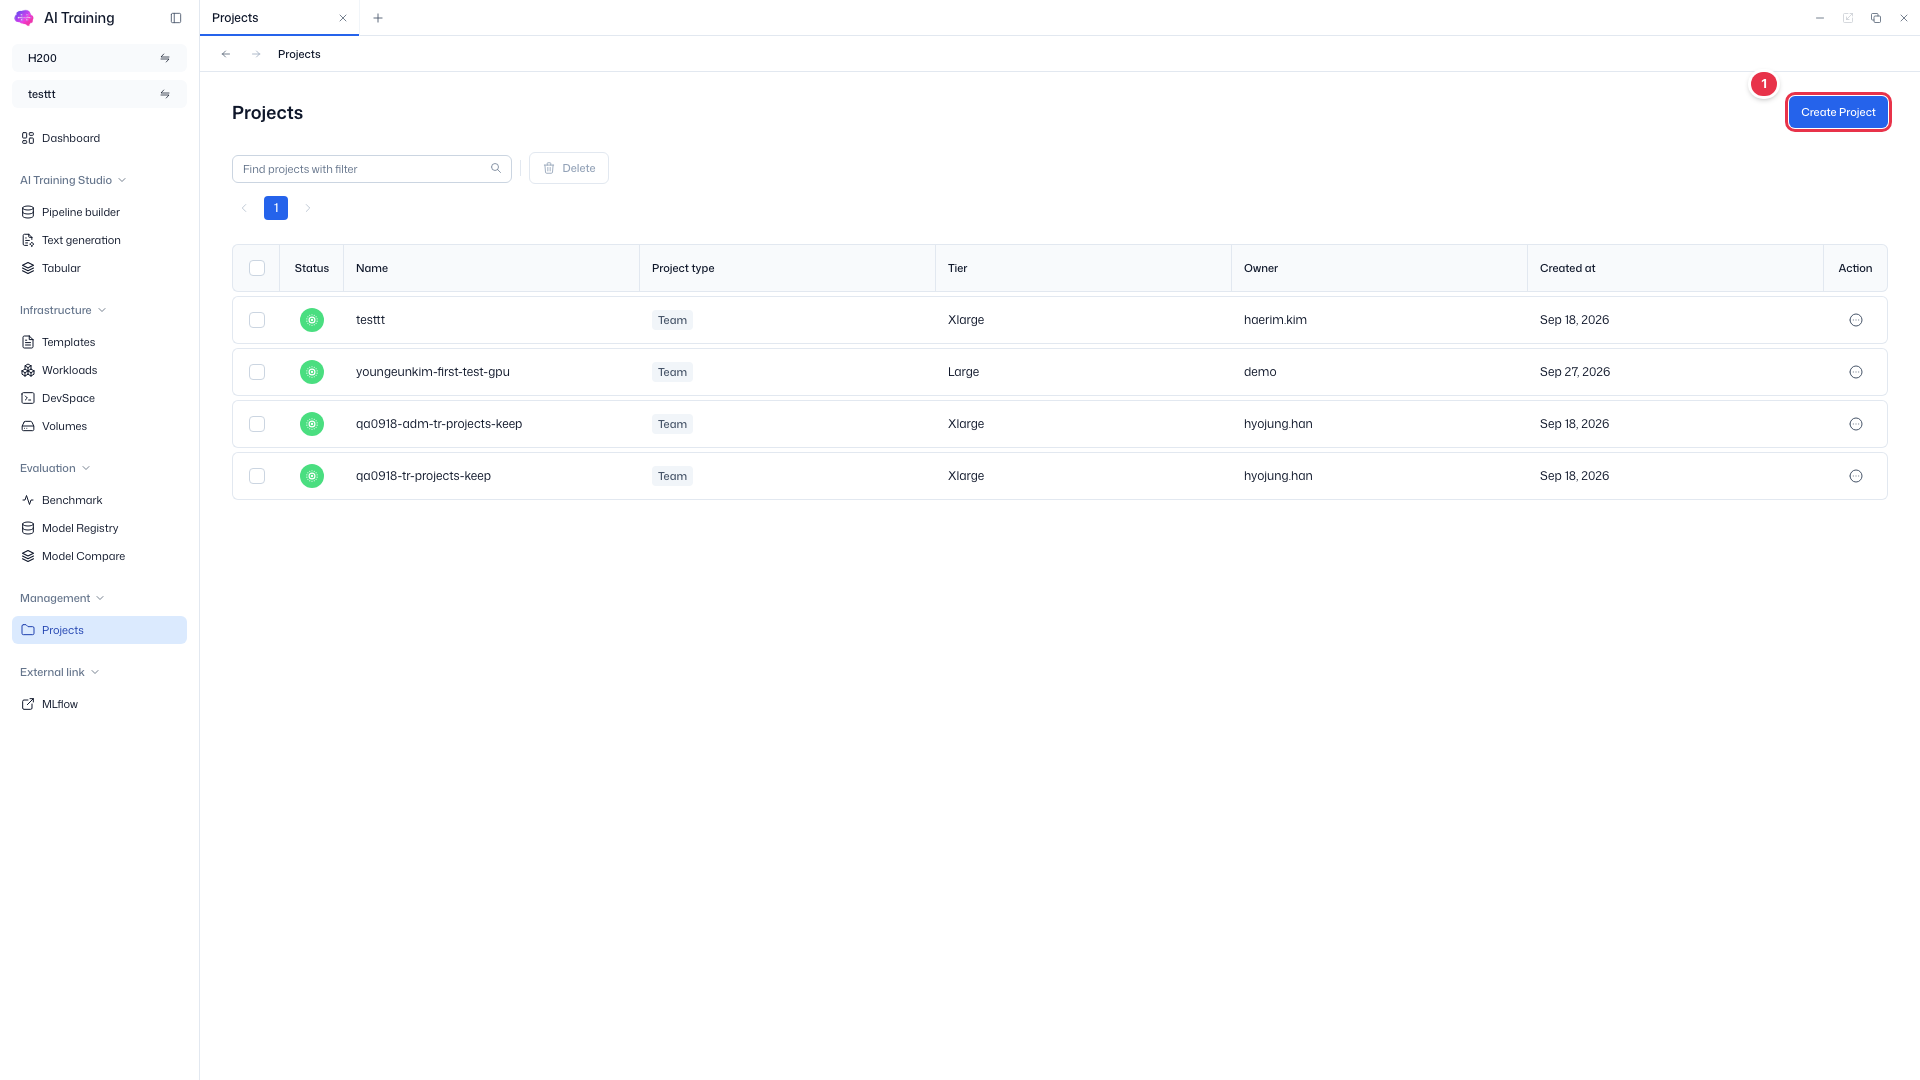Collapse the Management section
Image resolution: width=1920 pixels, height=1080 pixels.
(x=62, y=598)
